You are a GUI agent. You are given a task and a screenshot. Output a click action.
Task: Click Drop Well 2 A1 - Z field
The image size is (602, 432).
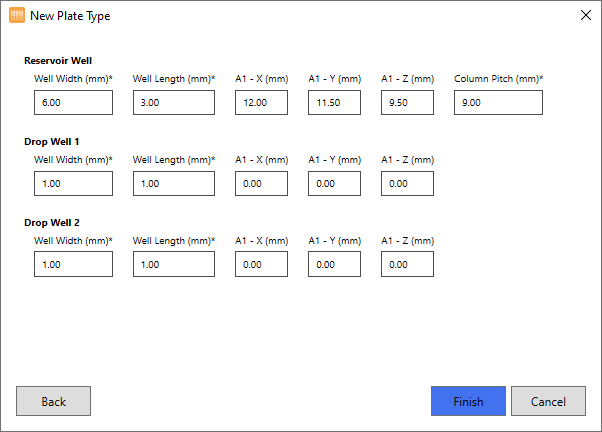[408, 264]
